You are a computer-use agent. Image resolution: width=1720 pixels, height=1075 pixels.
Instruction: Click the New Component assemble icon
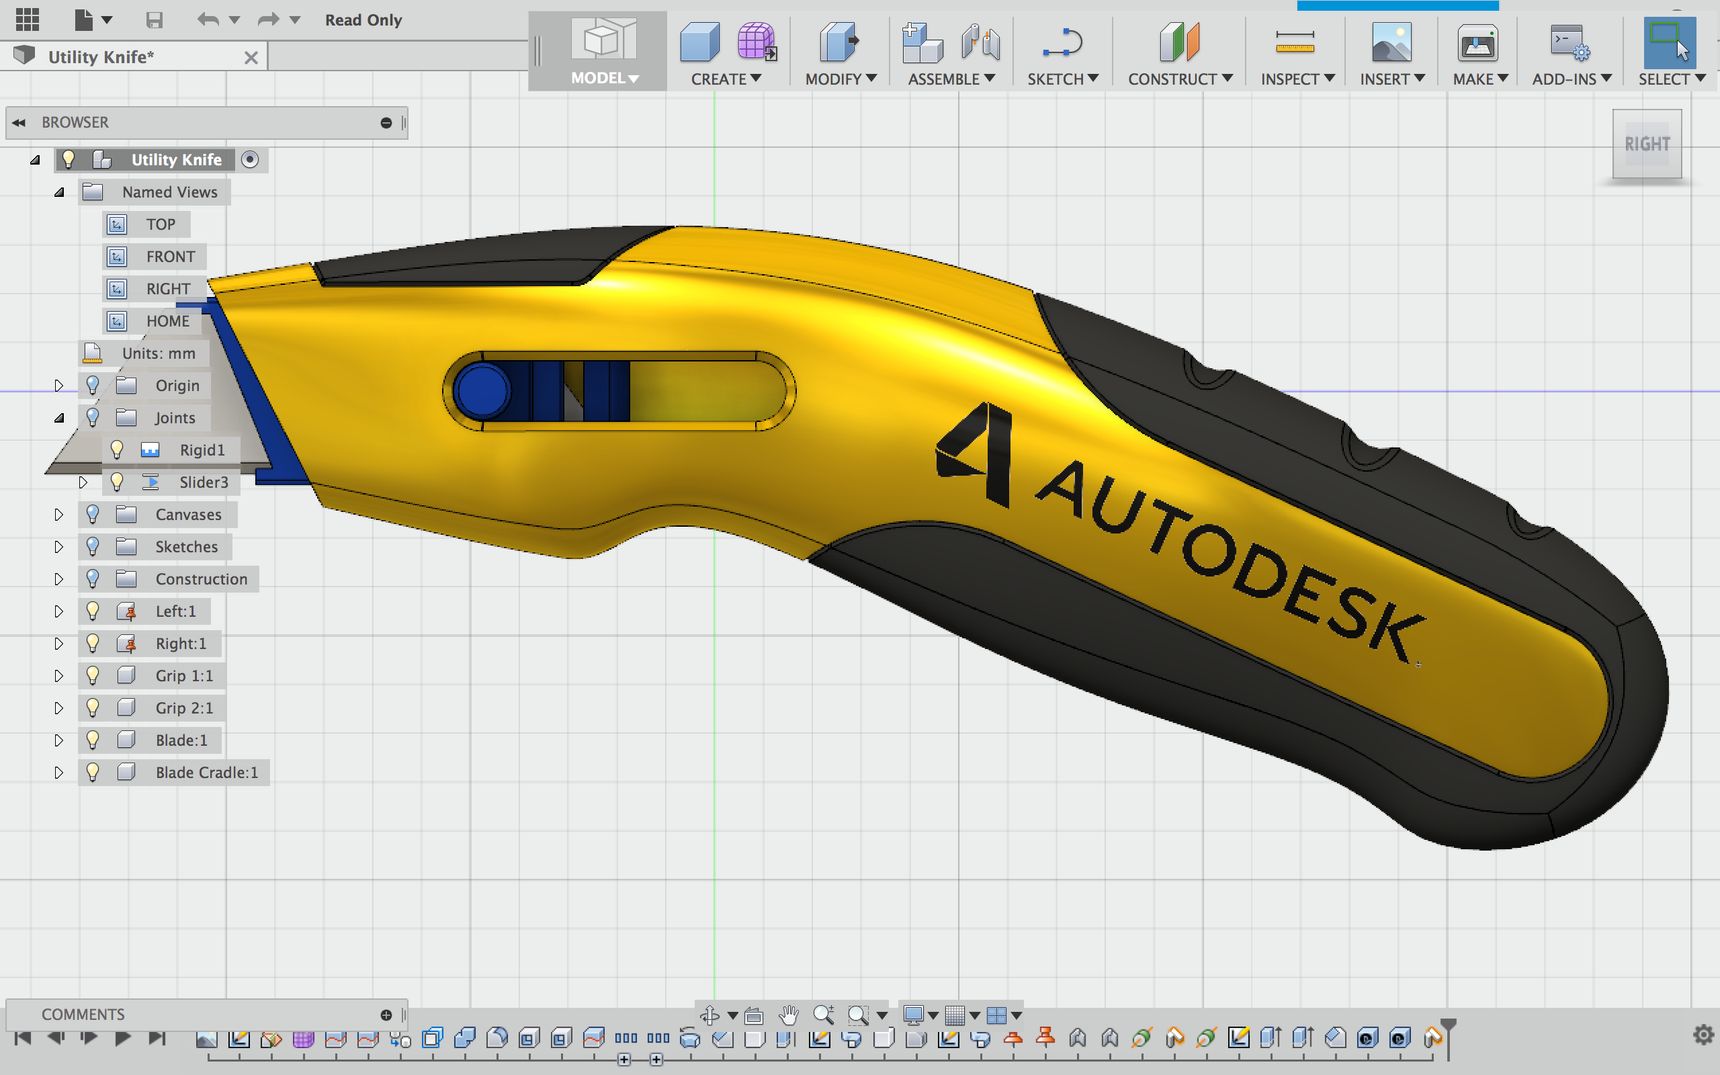click(x=922, y=43)
